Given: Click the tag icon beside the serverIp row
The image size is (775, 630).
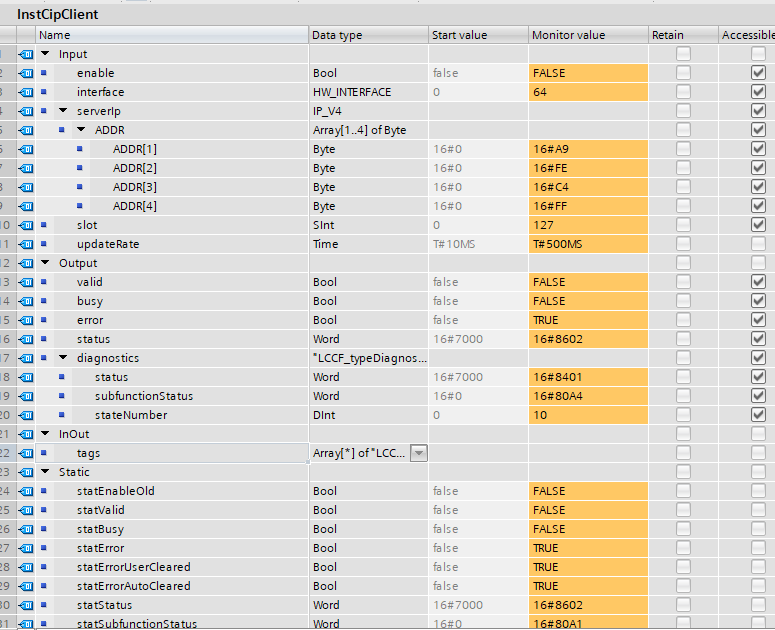Looking at the screenshot, I should pos(26,111).
